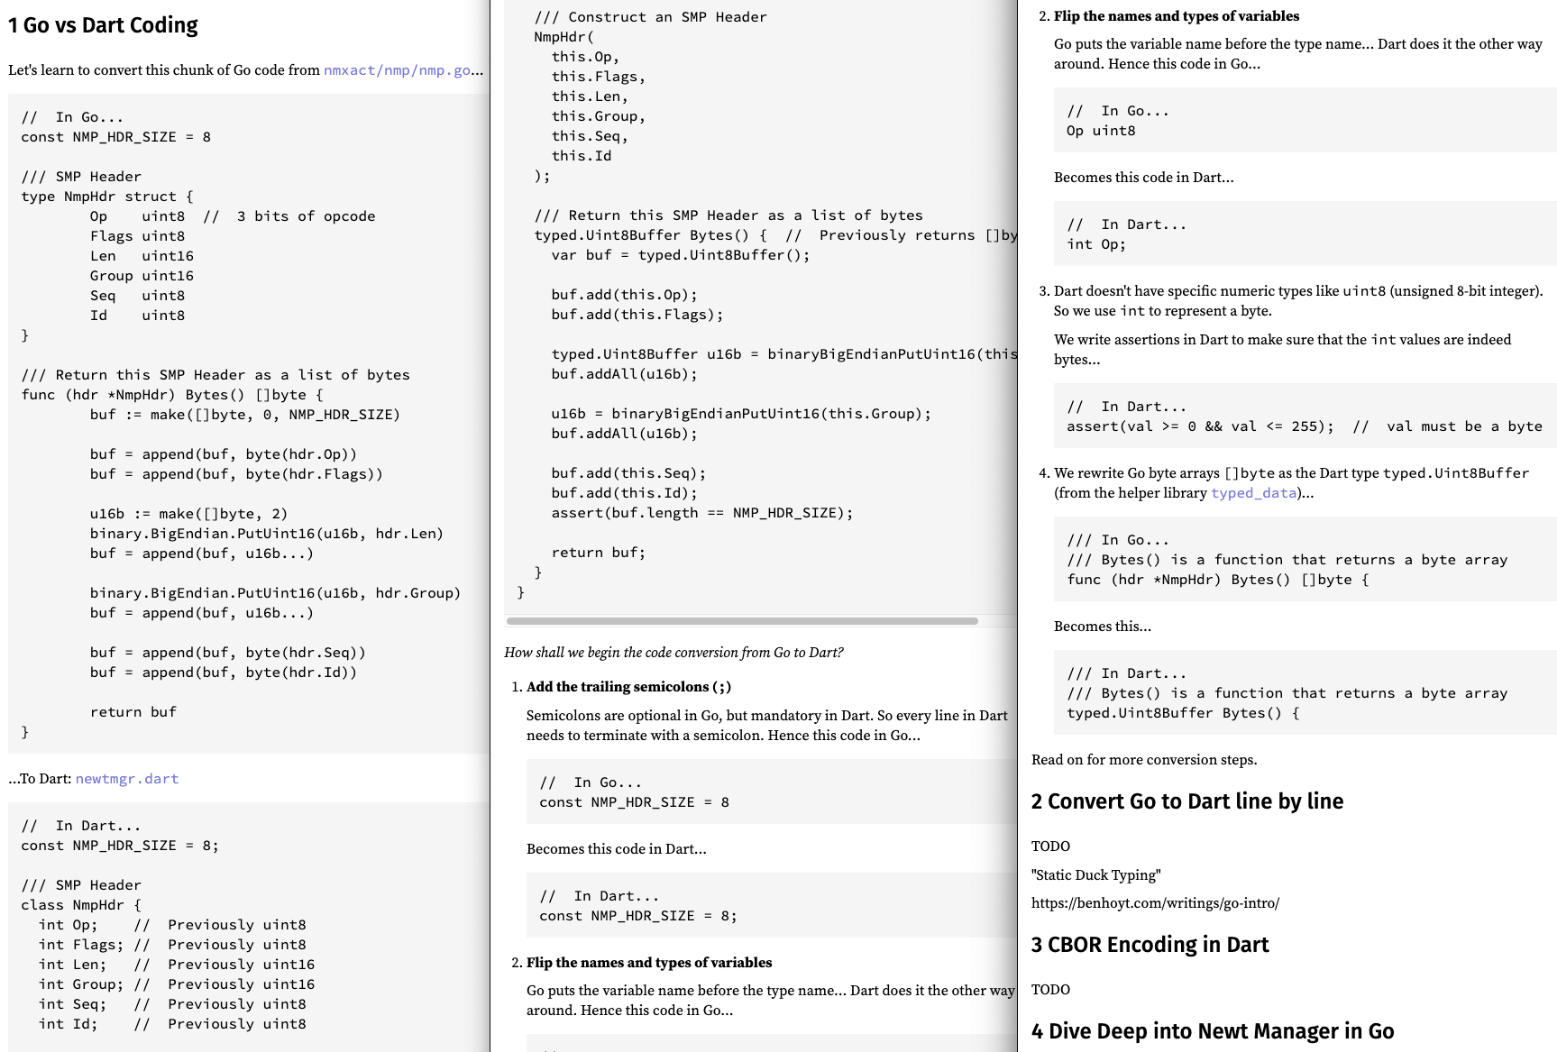This screenshot has height=1052, width=1557.
Task: Click the "Static Duck Typing" text
Action: pos(1096,875)
